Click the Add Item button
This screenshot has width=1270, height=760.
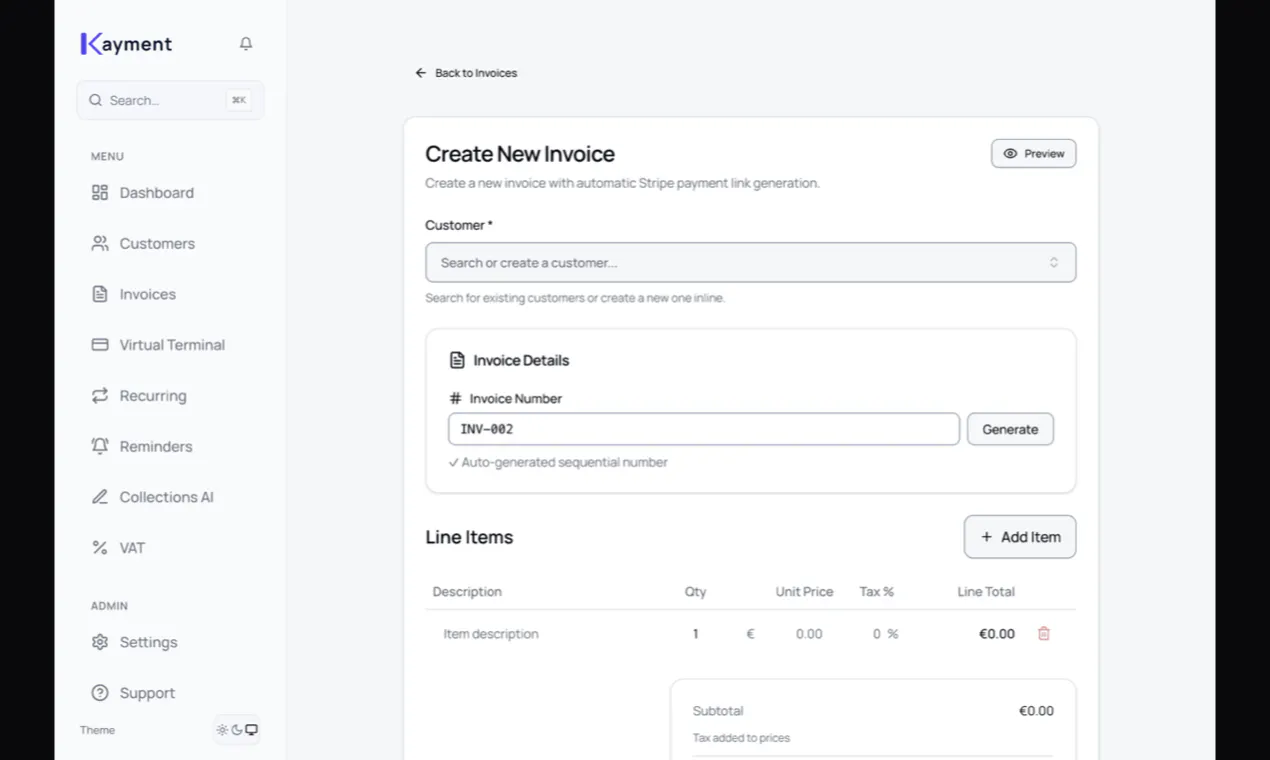[1020, 537]
